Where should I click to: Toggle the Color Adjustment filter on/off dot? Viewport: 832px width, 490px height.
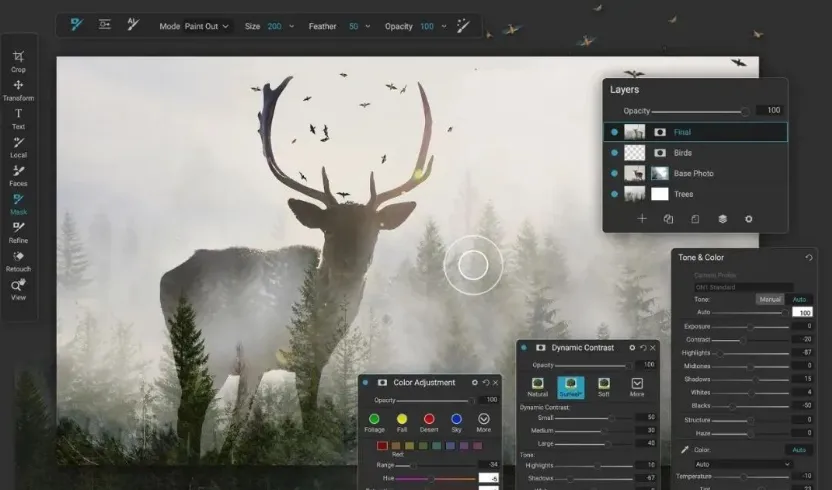365,382
